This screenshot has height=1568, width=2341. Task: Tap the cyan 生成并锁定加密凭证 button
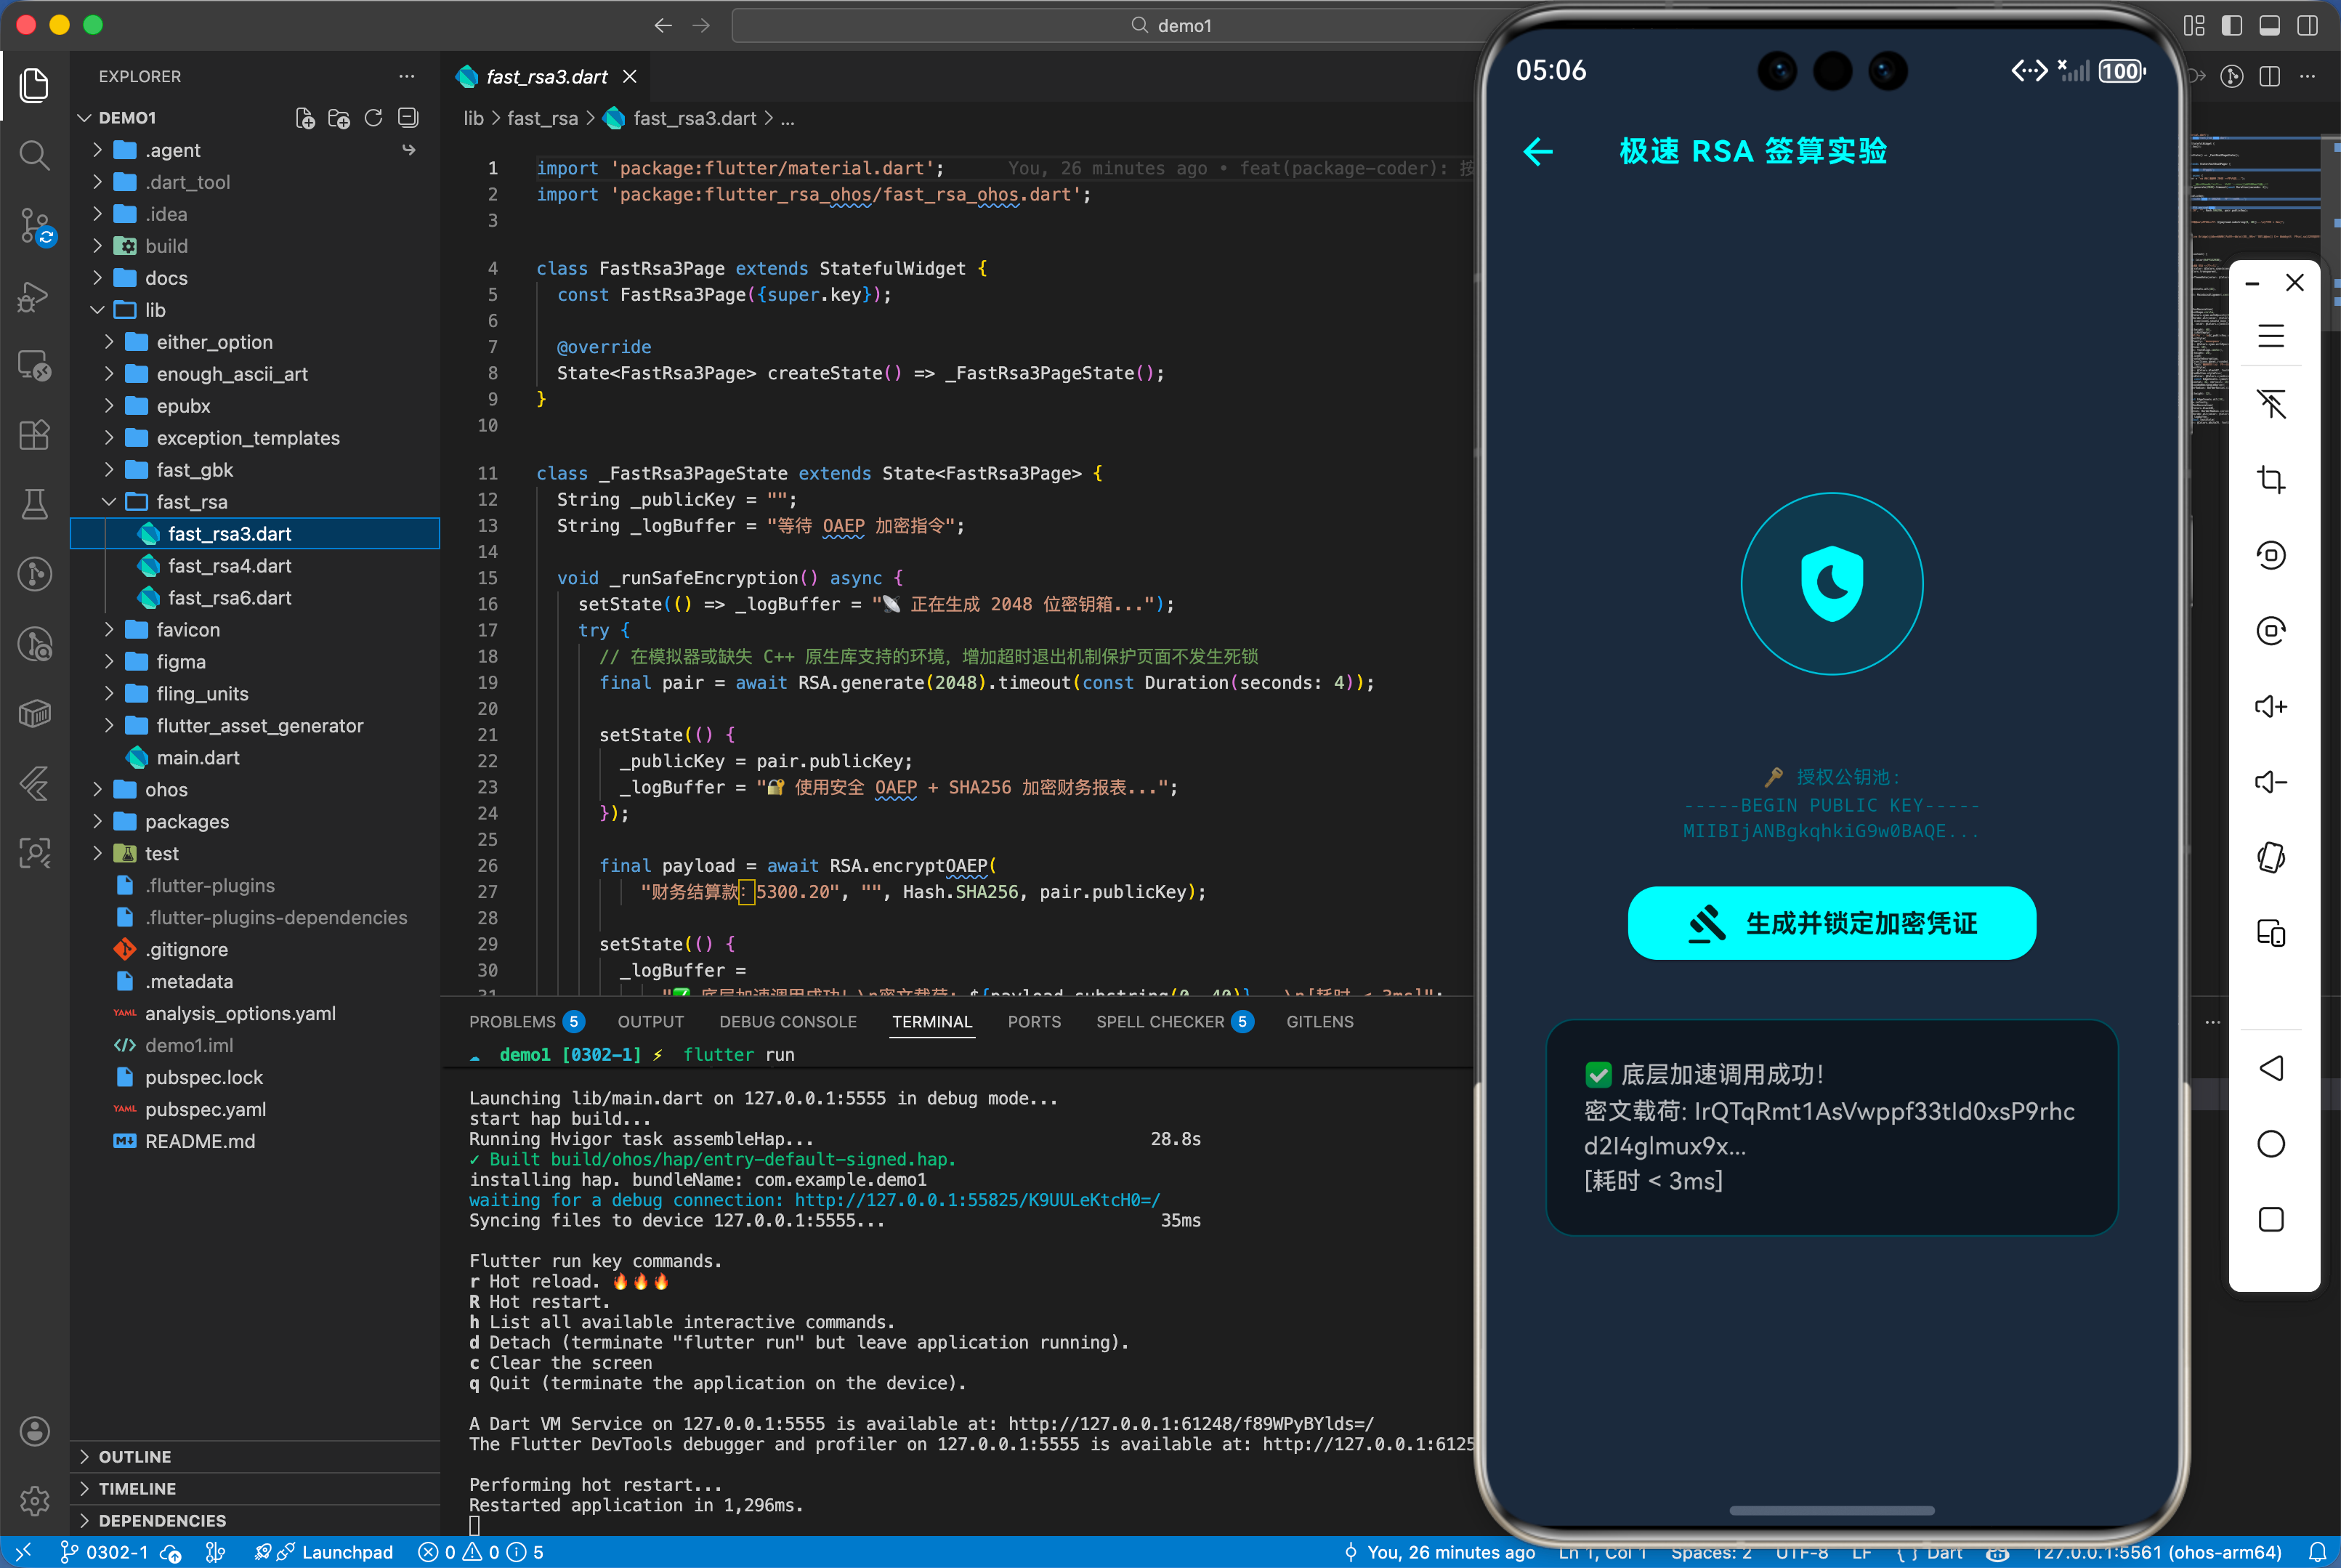pos(1831,922)
